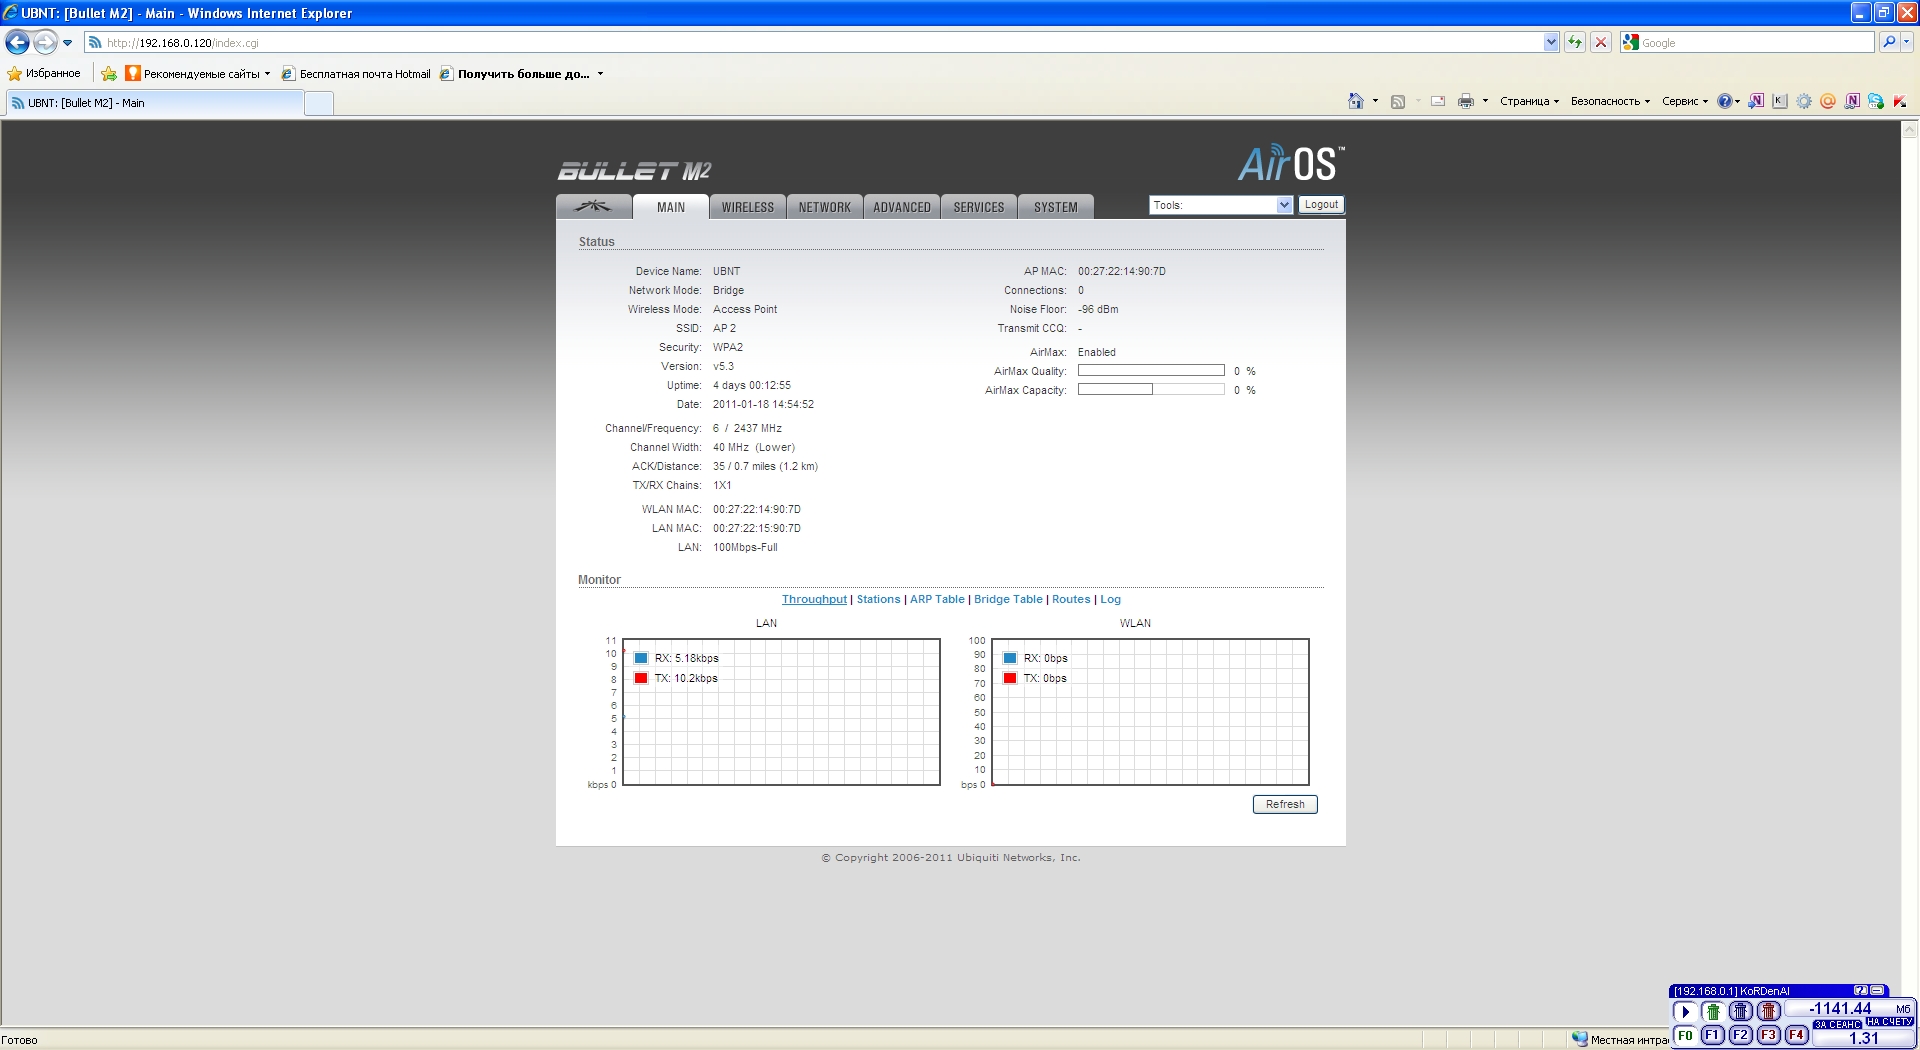Image resolution: width=1920 pixels, height=1050 pixels.
Task: Switch to the MAIN tab
Action: click(671, 207)
